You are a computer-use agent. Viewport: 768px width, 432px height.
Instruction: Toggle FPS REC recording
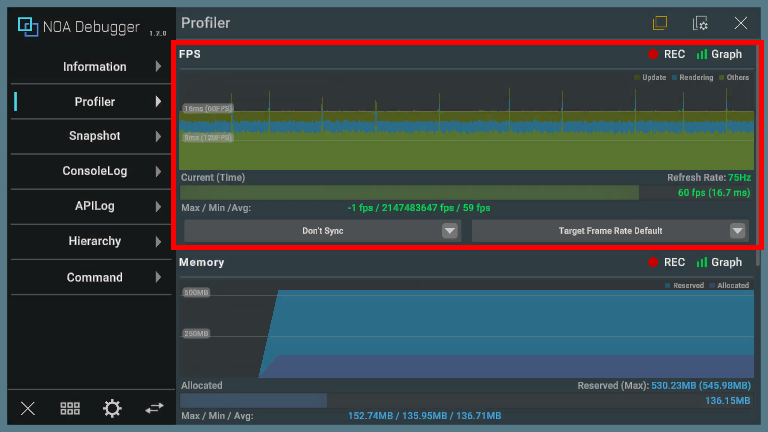coord(667,55)
